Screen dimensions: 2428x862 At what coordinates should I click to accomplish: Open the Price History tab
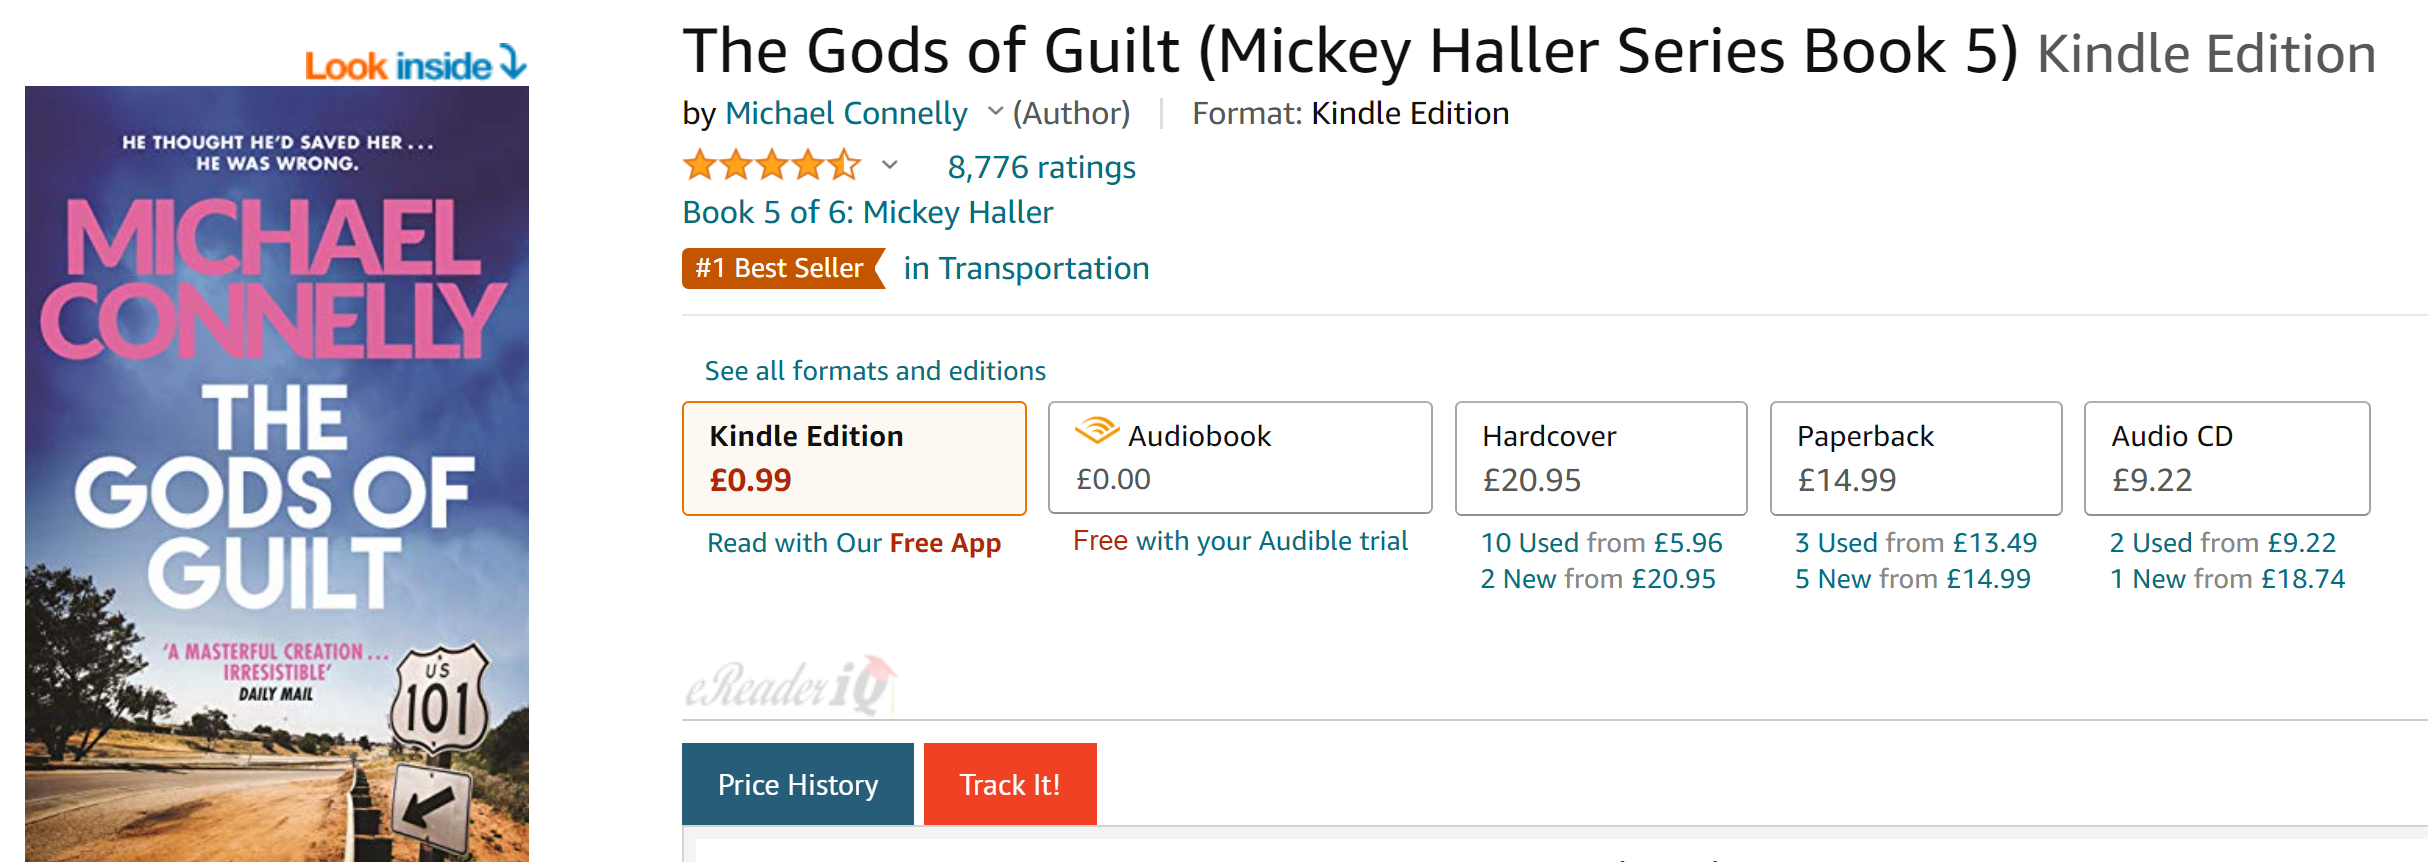[x=797, y=784]
